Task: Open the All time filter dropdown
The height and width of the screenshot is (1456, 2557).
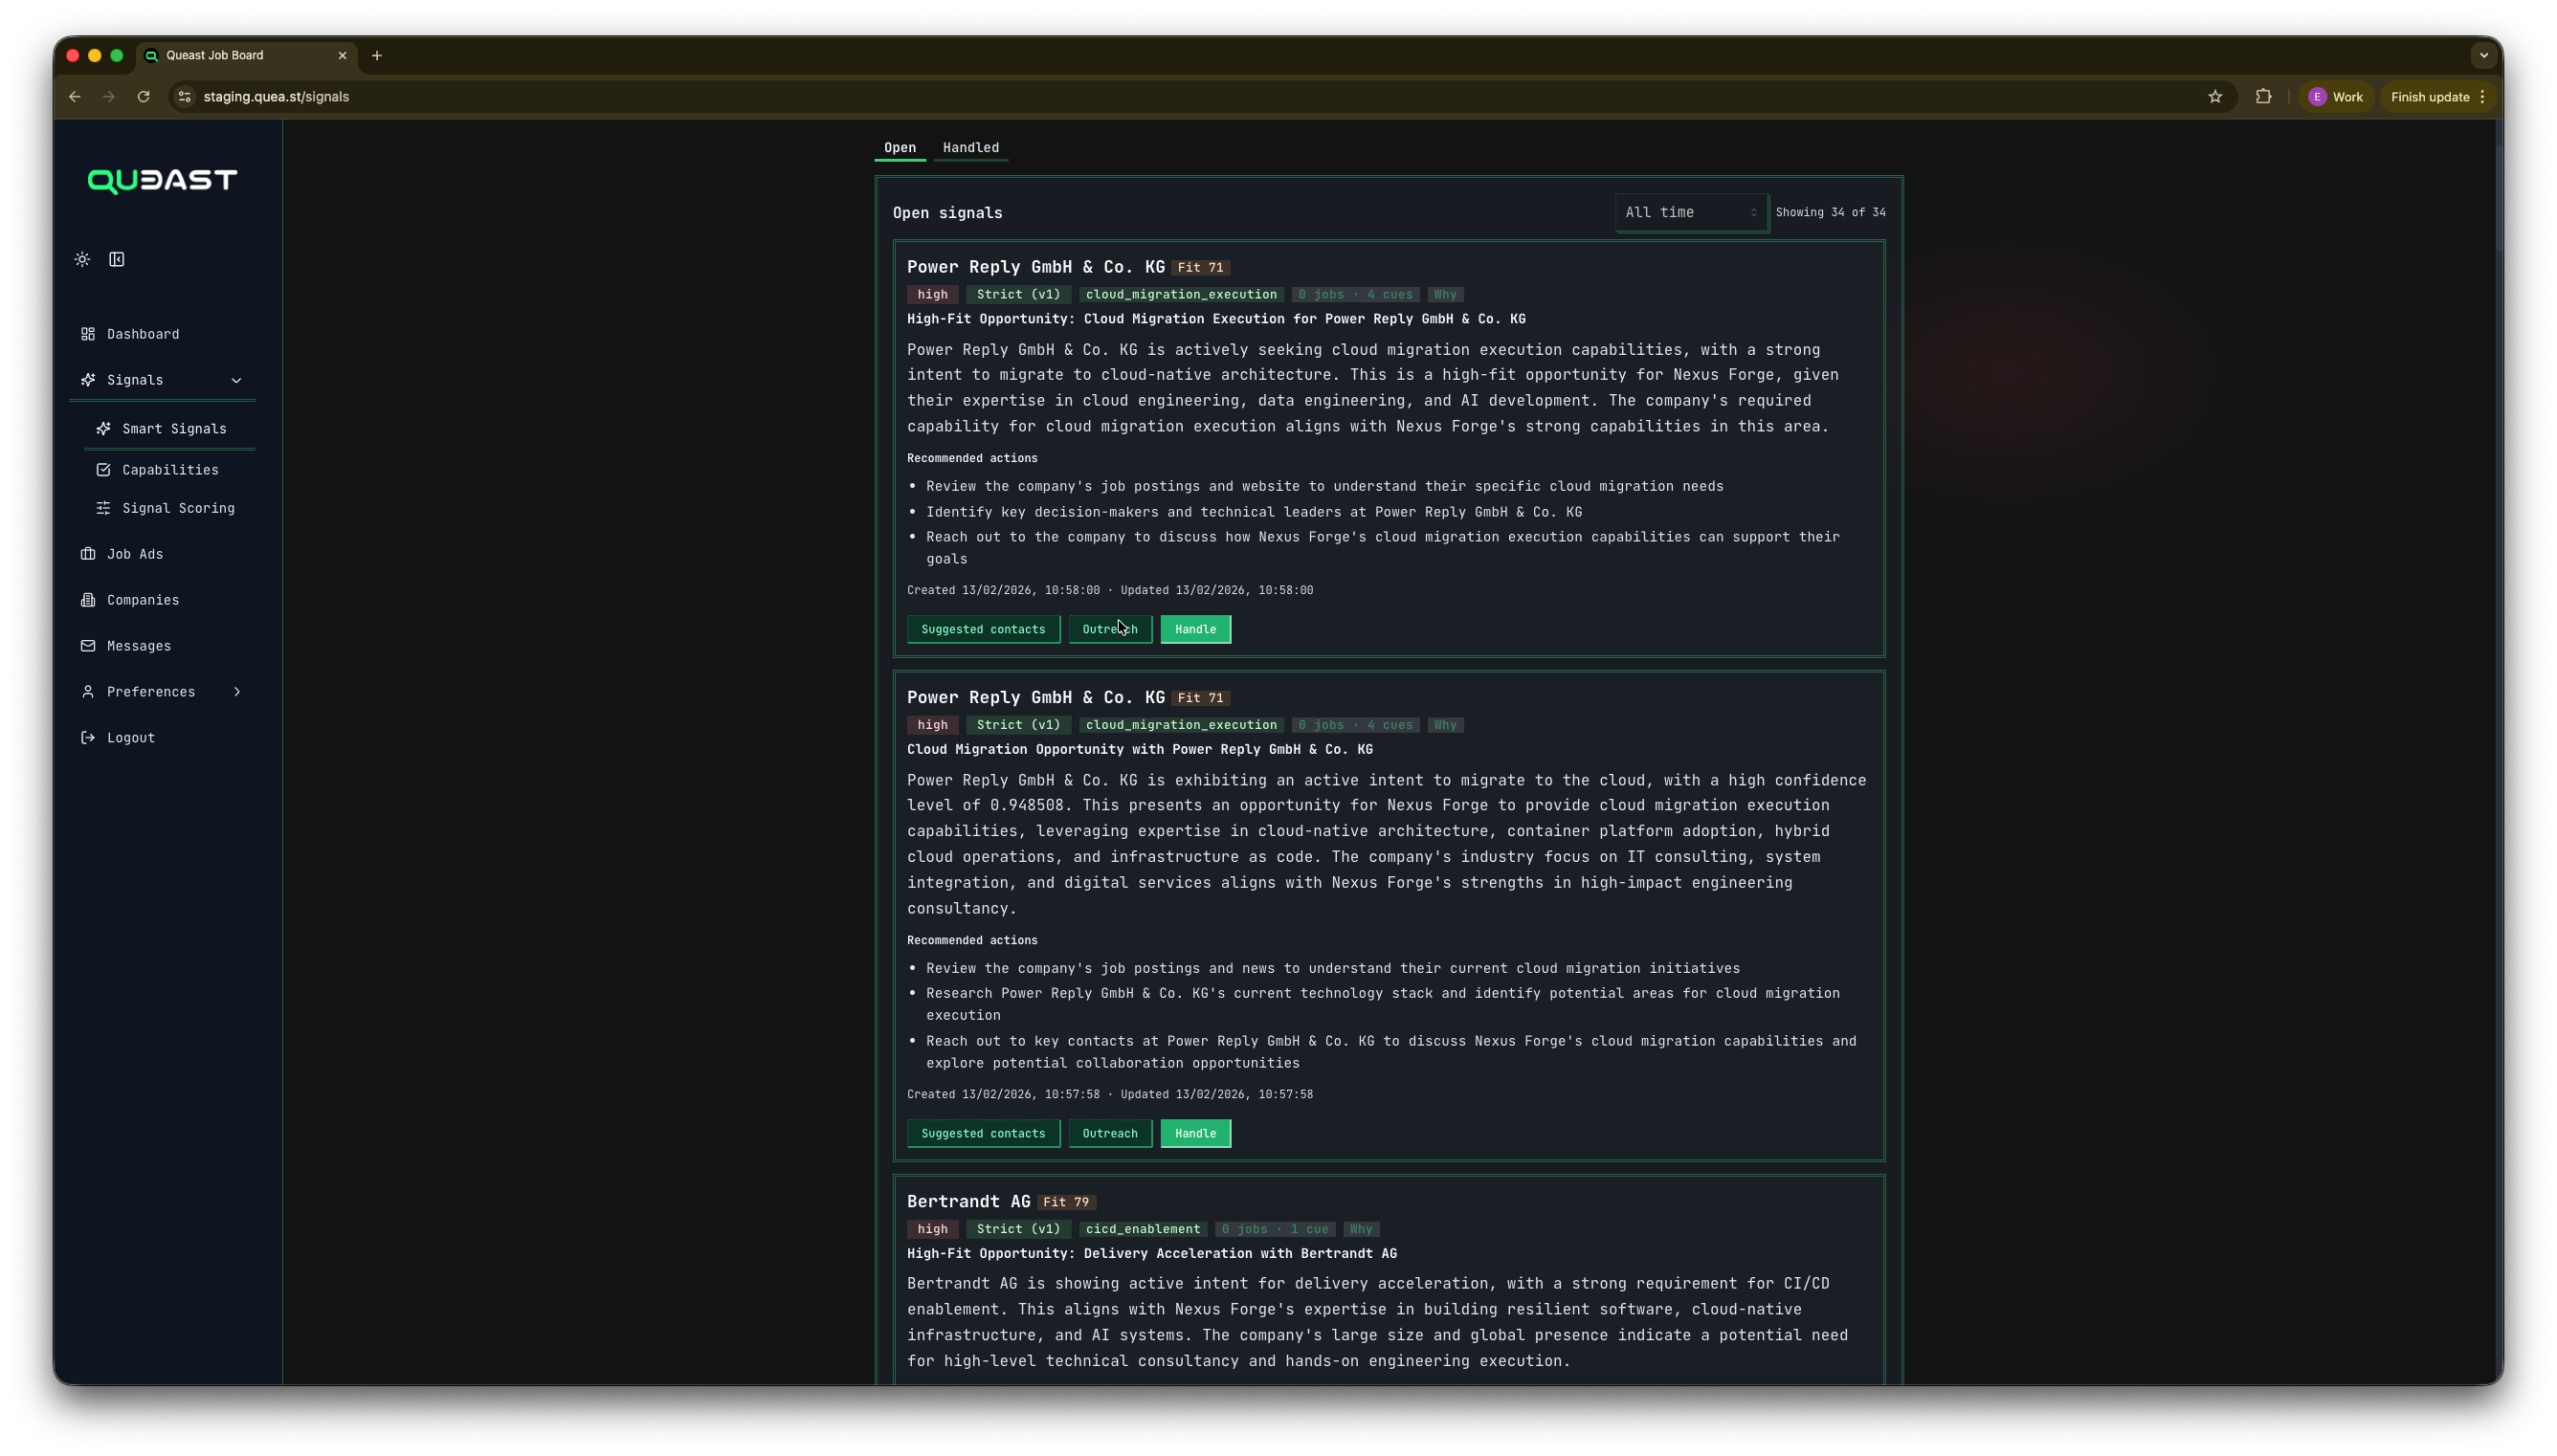Action: click(x=1690, y=212)
